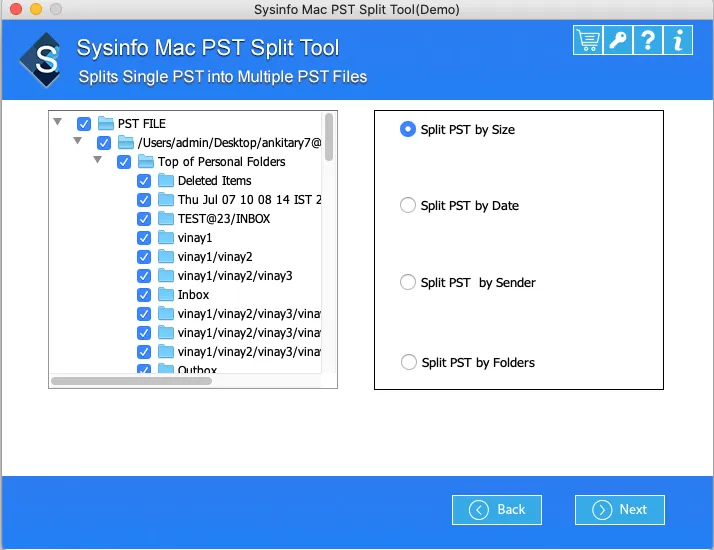Click the 'Deleted Items' label text
714x550 pixels.
point(214,181)
